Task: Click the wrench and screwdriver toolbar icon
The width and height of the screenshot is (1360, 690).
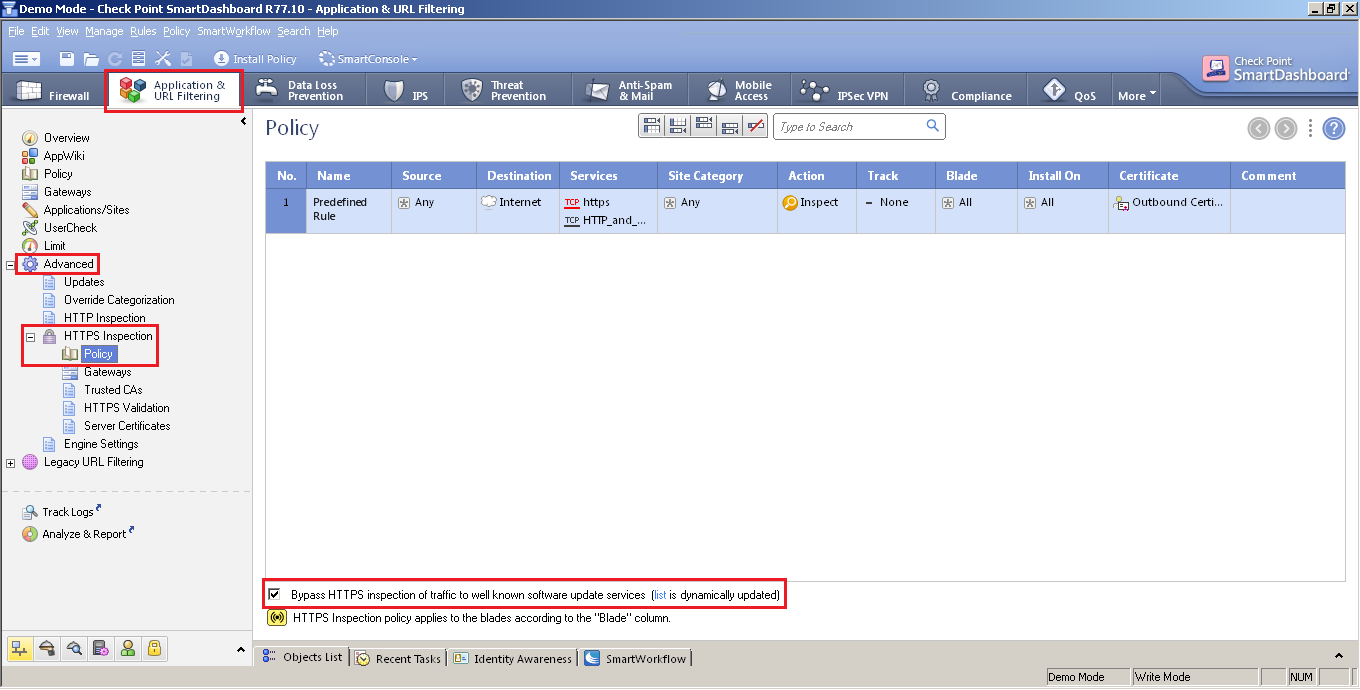Action: pyautogui.click(x=163, y=59)
